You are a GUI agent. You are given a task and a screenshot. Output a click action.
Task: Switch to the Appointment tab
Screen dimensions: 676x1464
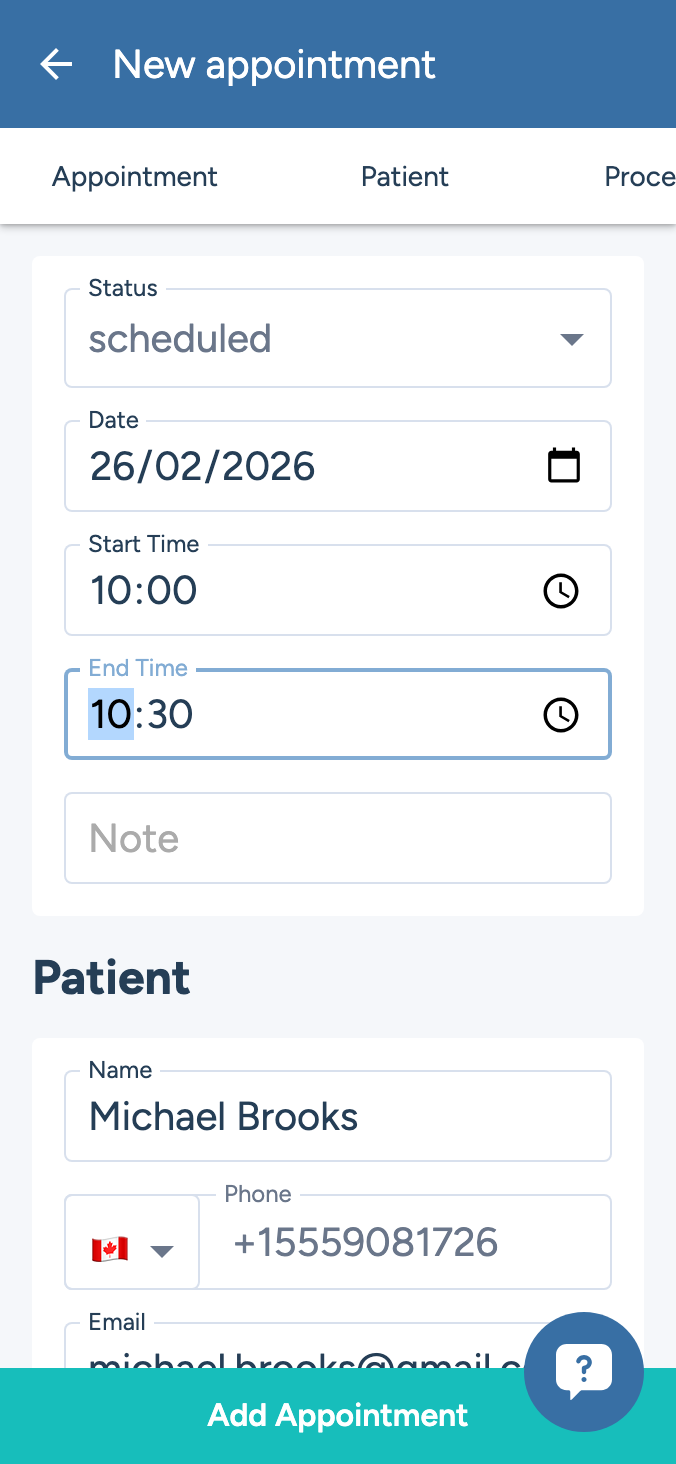[135, 177]
